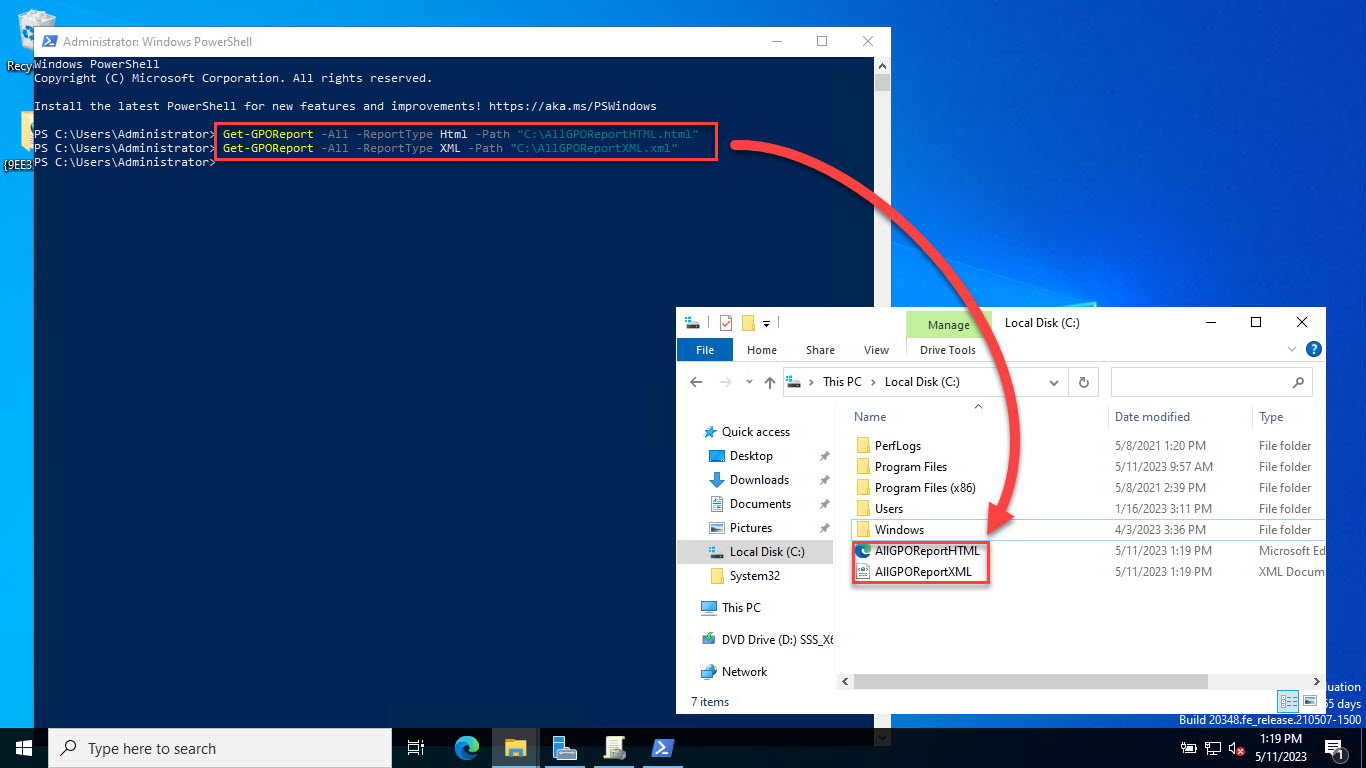Switch to the View tab
Image resolution: width=1366 pixels, height=768 pixels.
pyautogui.click(x=876, y=350)
